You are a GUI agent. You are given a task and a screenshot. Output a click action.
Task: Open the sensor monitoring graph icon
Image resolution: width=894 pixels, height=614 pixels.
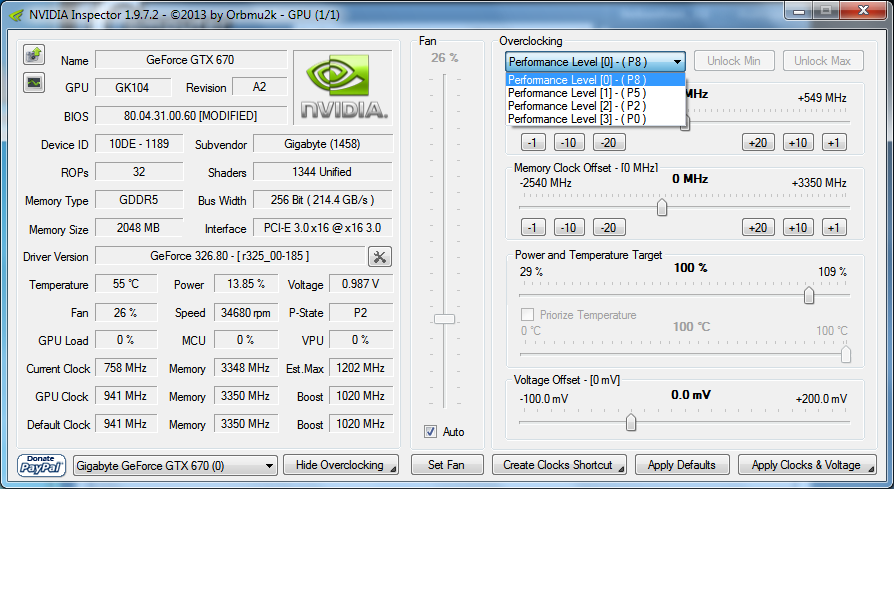(x=34, y=83)
